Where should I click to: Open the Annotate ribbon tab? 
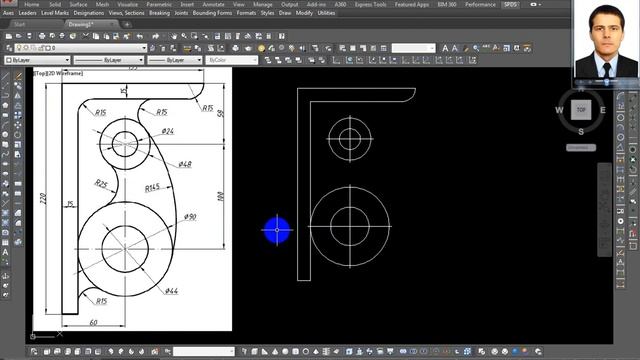213,4
